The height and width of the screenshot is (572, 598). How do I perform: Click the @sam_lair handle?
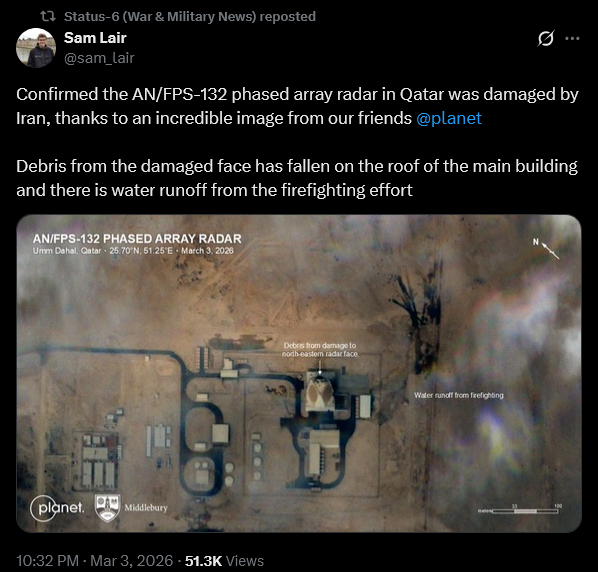99,58
